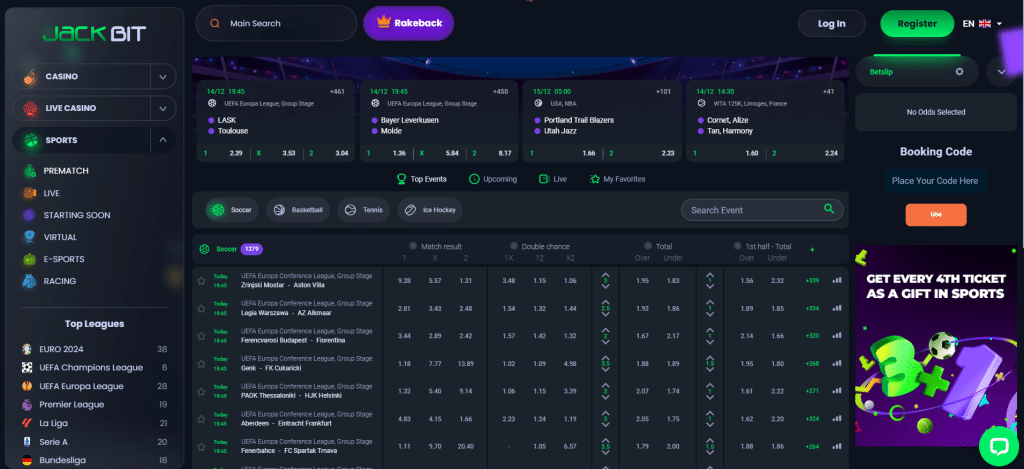Image resolution: width=1024 pixels, height=469 pixels.
Task: Click the Casino sidebar icon
Action: (x=30, y=77)
